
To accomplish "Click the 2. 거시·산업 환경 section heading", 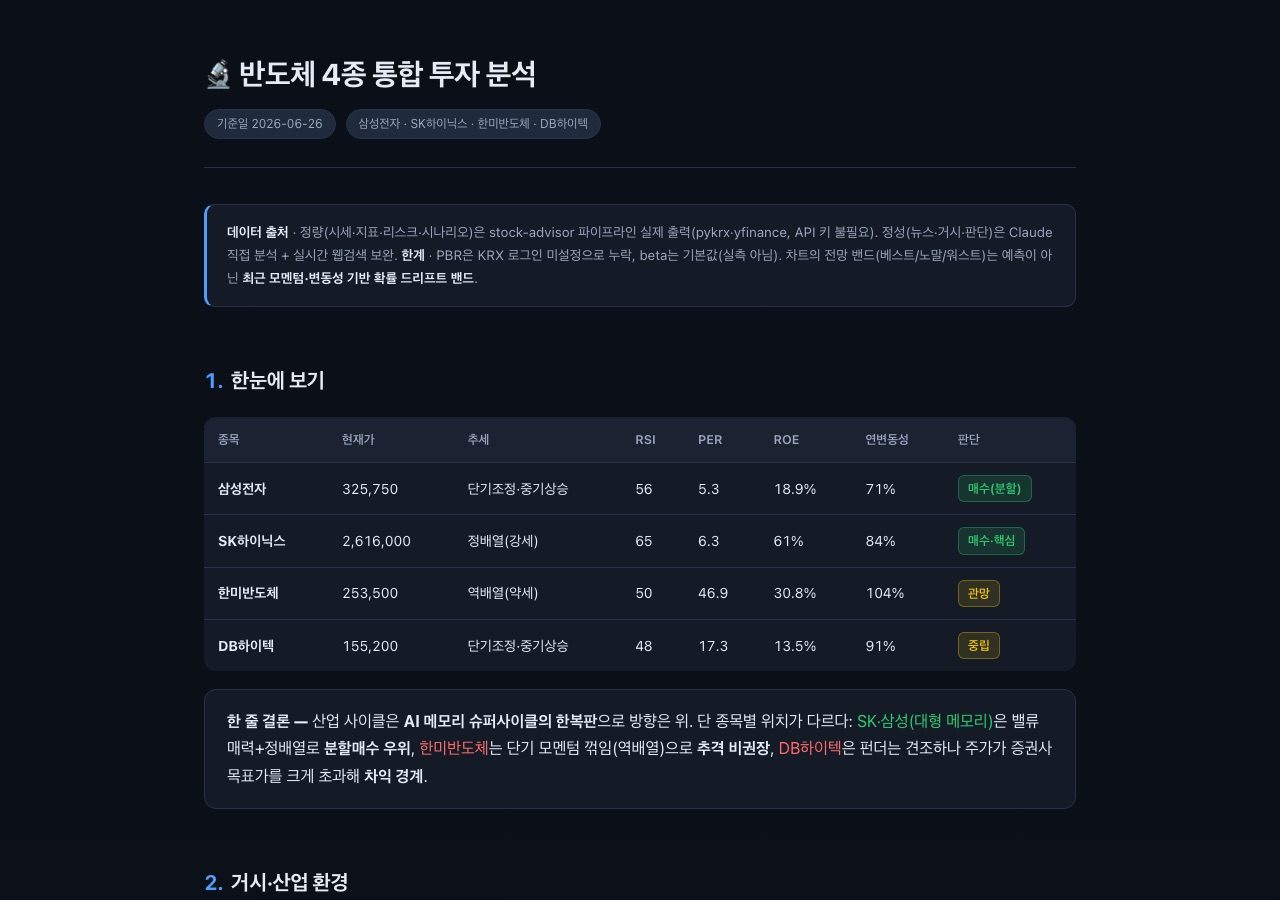I will pyautogui.click(x=277, y=882).
